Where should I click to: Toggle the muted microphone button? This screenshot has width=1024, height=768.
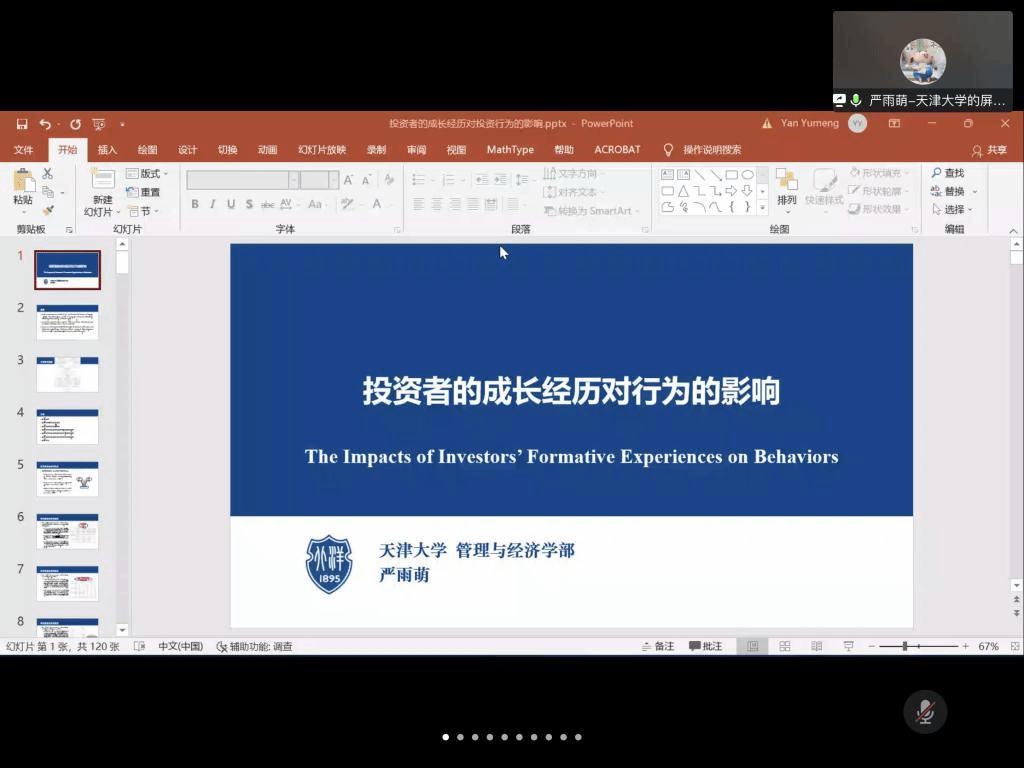[925, 712]
